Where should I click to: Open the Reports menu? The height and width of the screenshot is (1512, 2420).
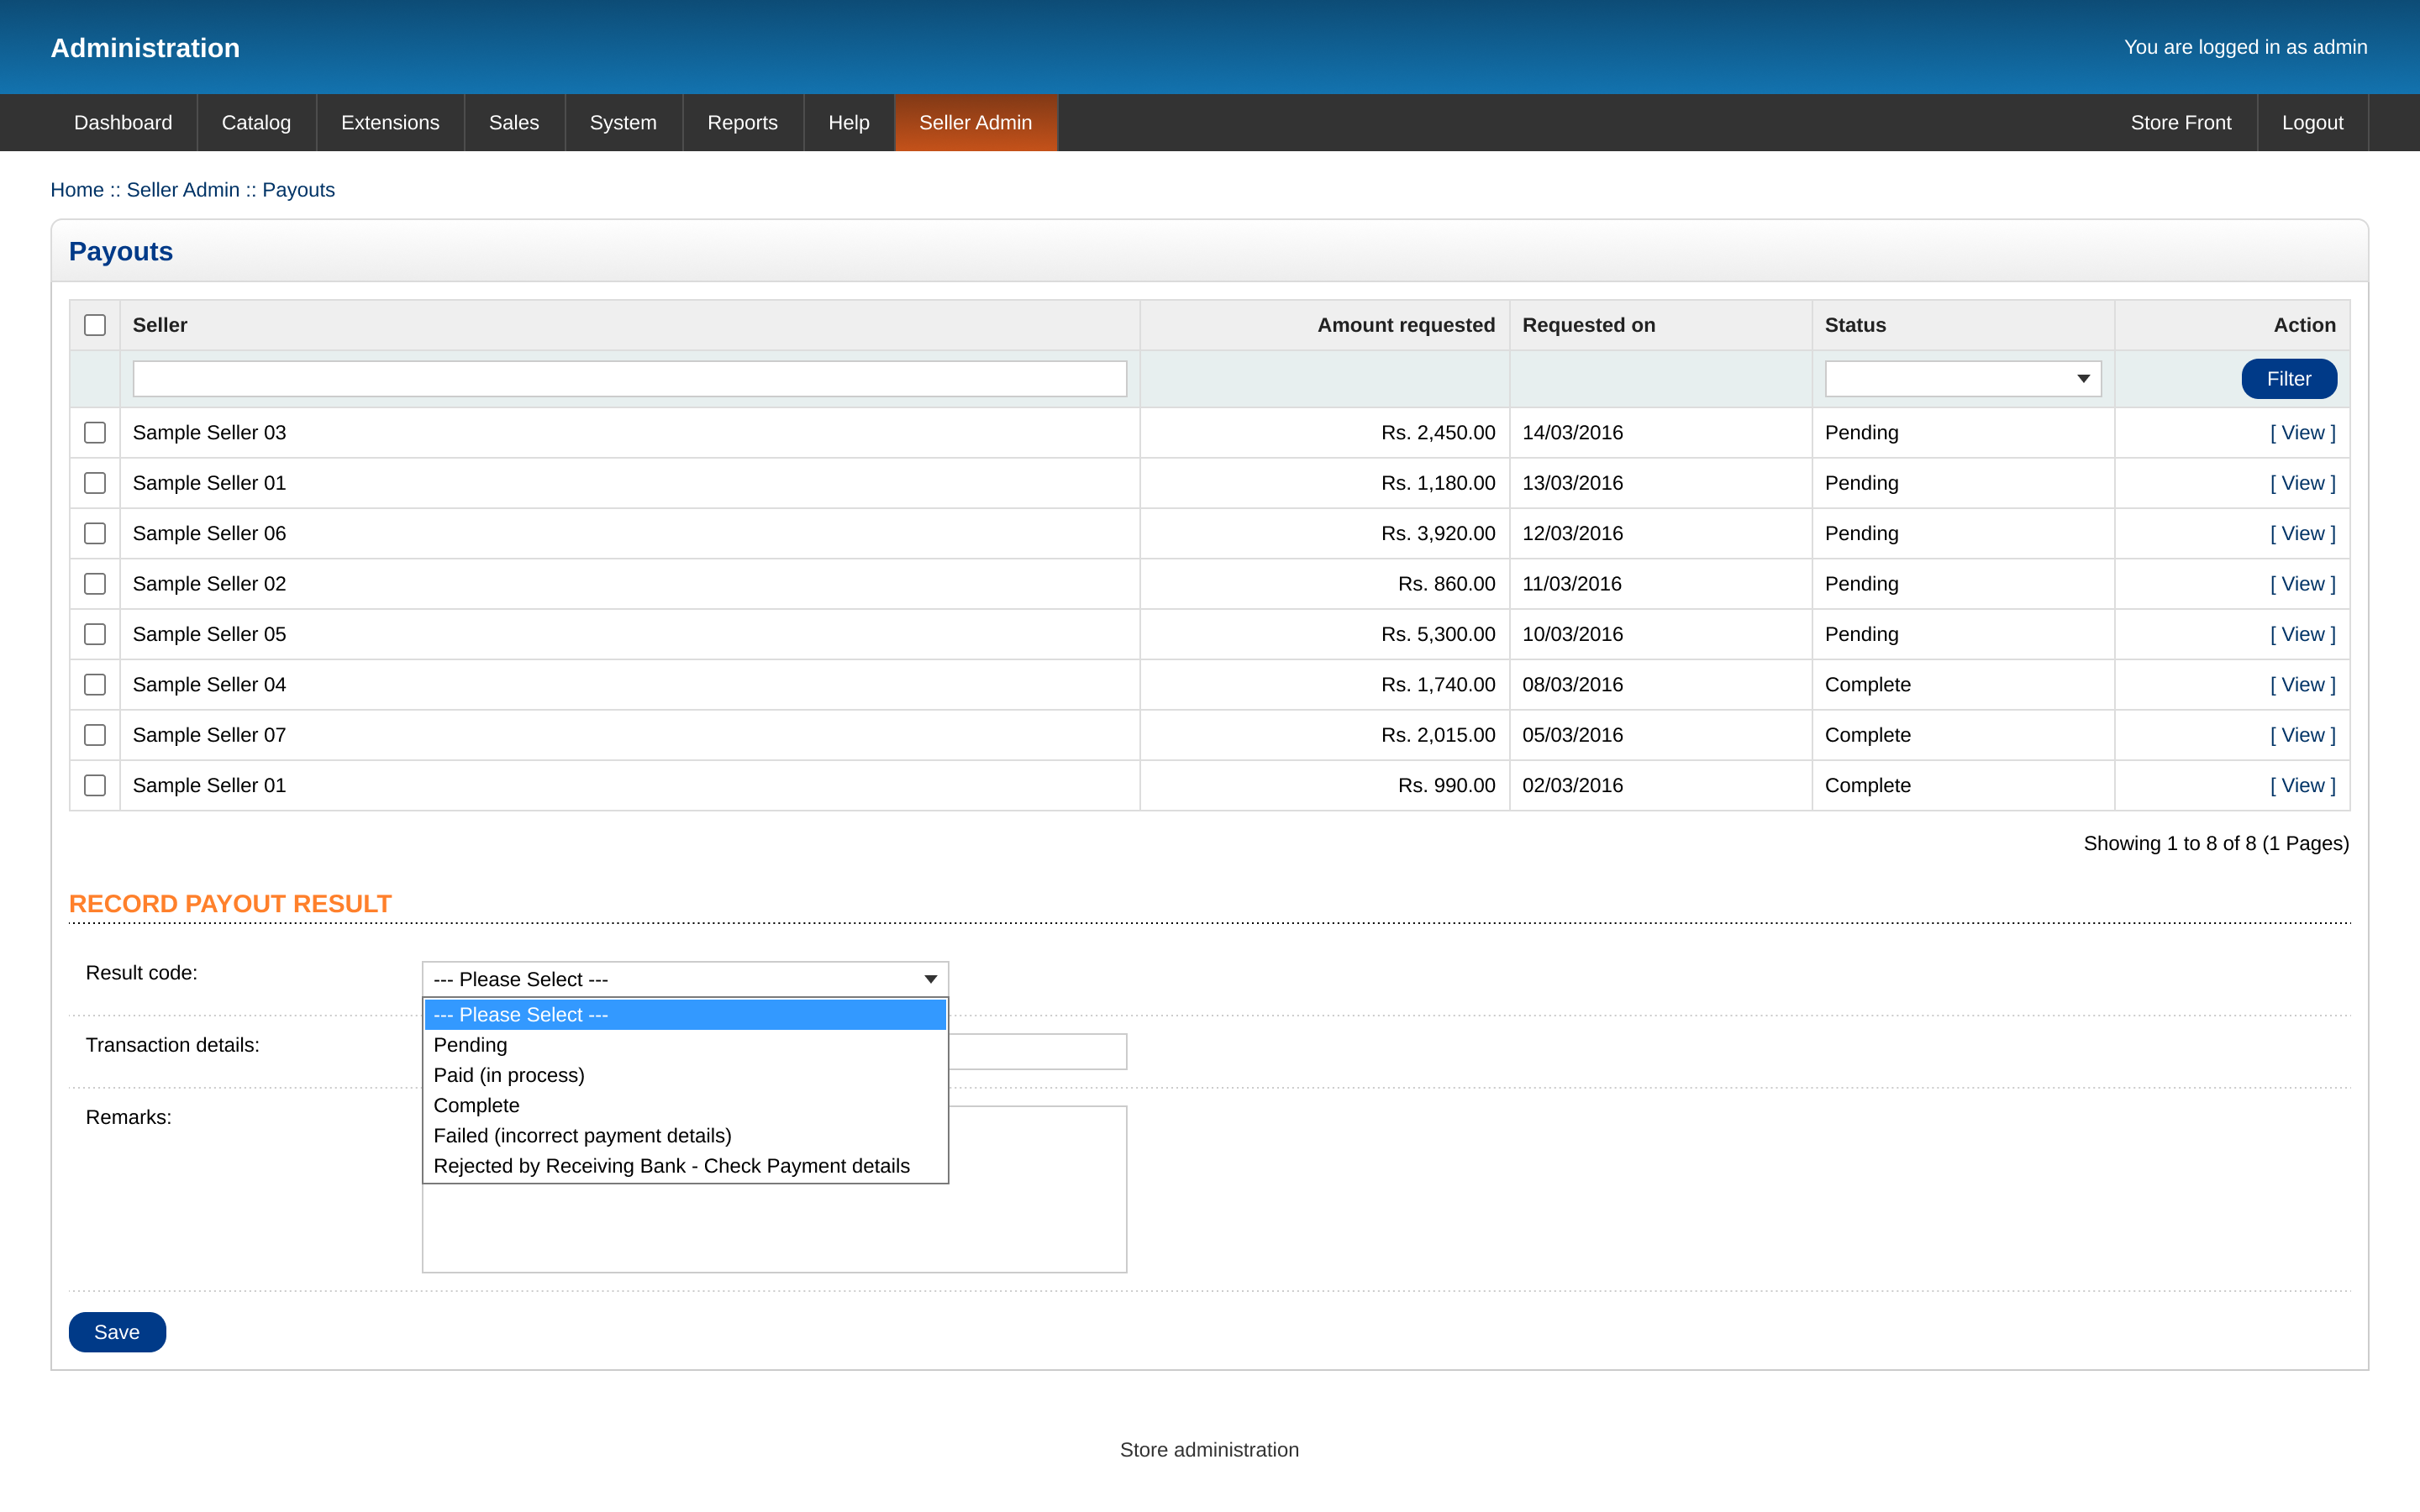[x=742, y=122]
